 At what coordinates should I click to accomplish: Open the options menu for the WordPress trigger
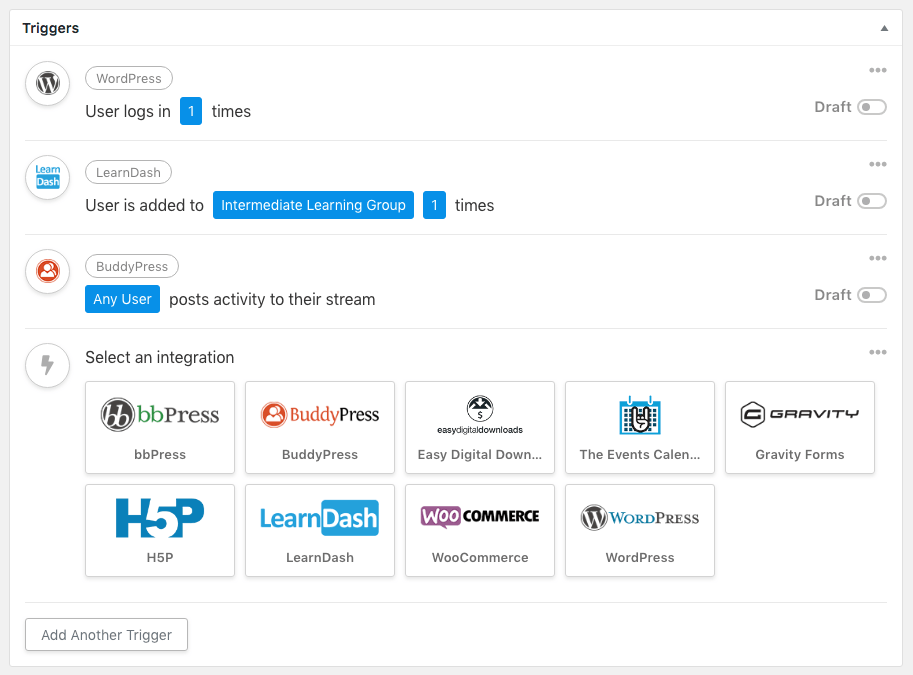877,70
